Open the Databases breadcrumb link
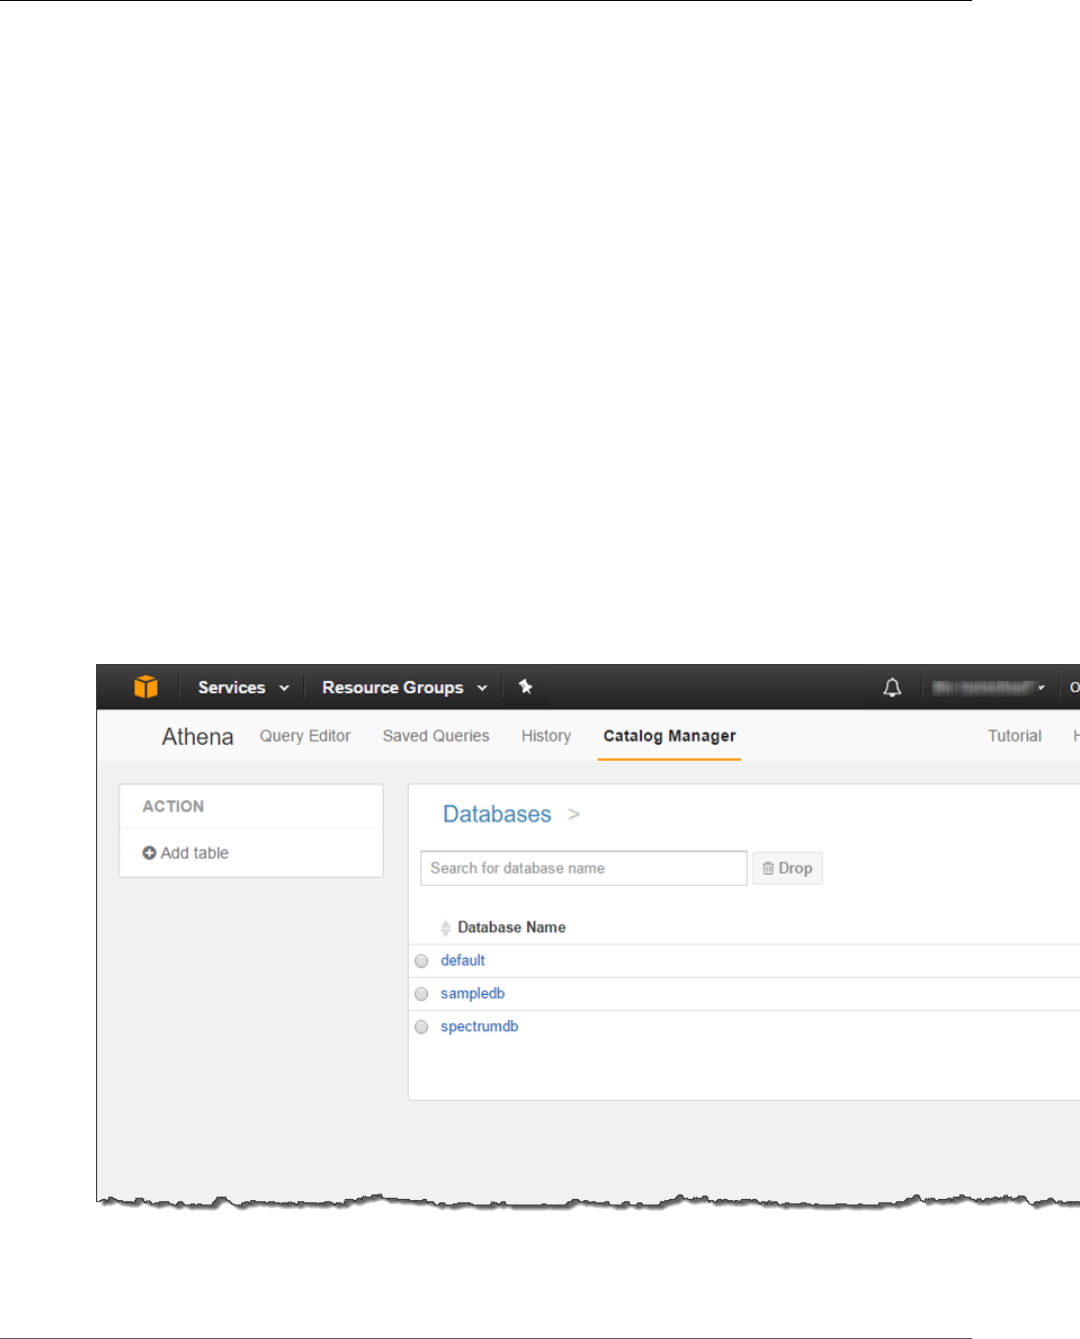The height and width of the screenshot is (1339, 1080). pyautogui.click(x=497, y=814)
